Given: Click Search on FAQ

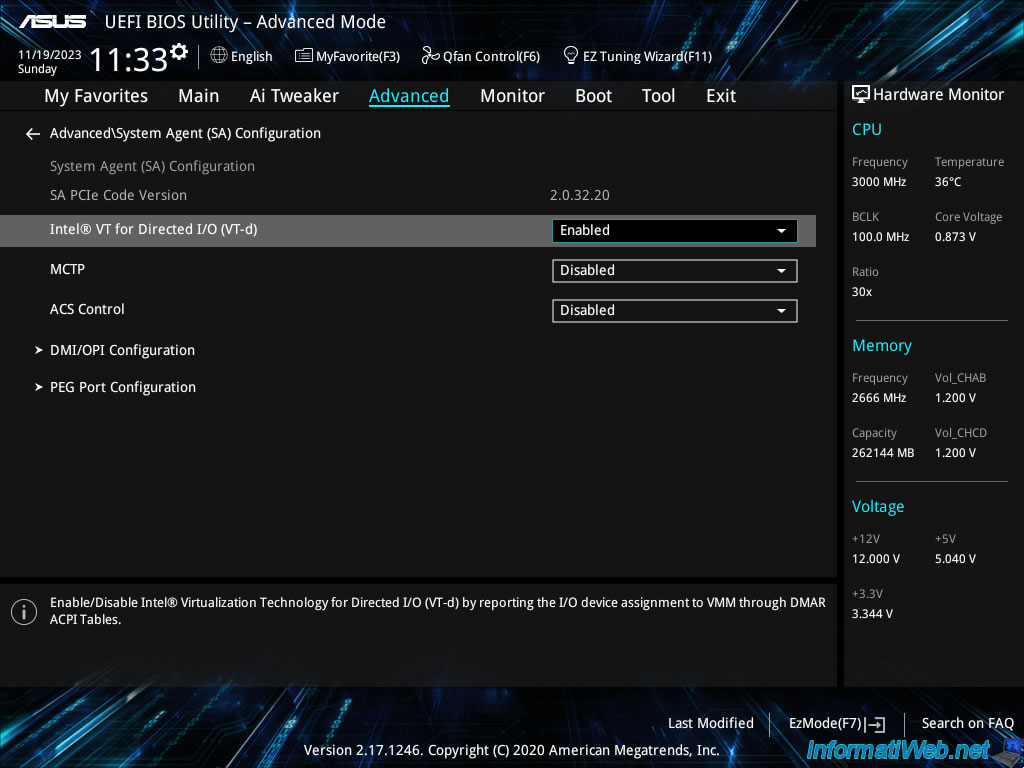Looking at the screenshot, I should (x=967, y=724).
